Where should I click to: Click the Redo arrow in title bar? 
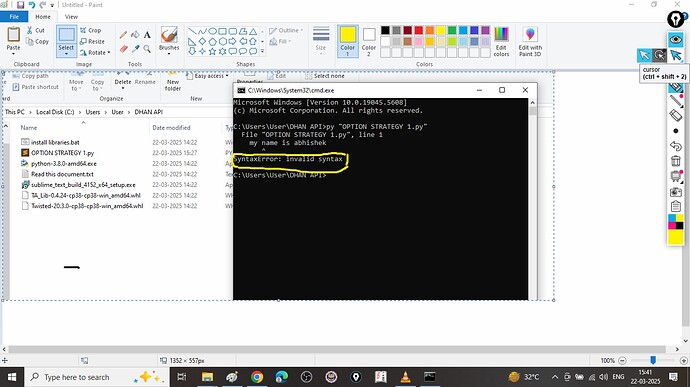pos(43,5)
